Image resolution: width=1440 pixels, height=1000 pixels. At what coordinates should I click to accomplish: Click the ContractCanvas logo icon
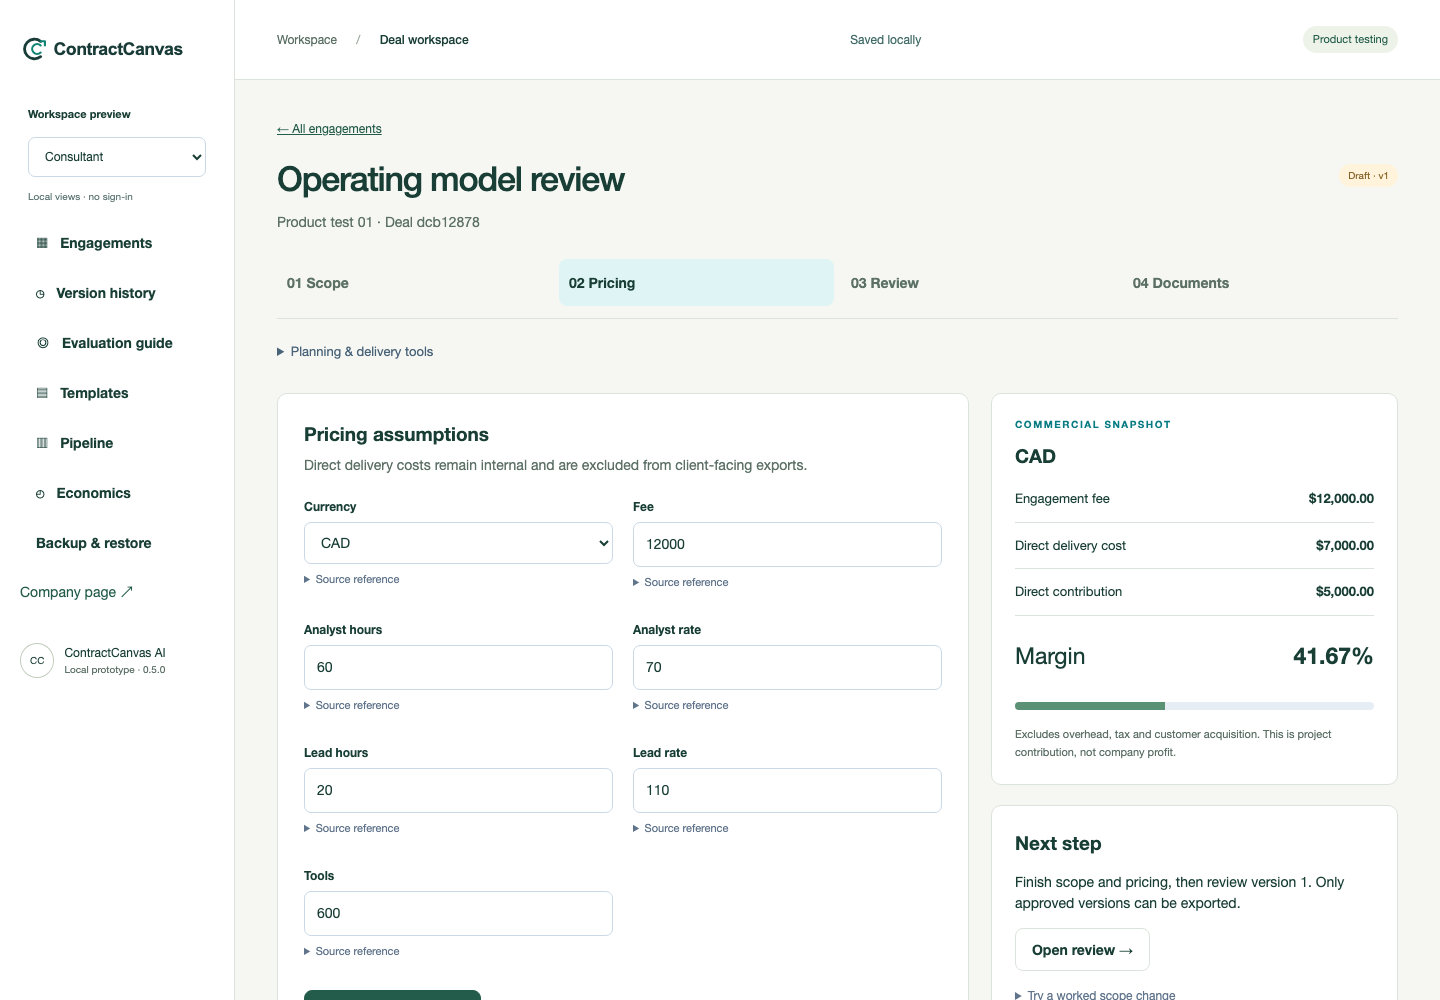tap(34, 49)
